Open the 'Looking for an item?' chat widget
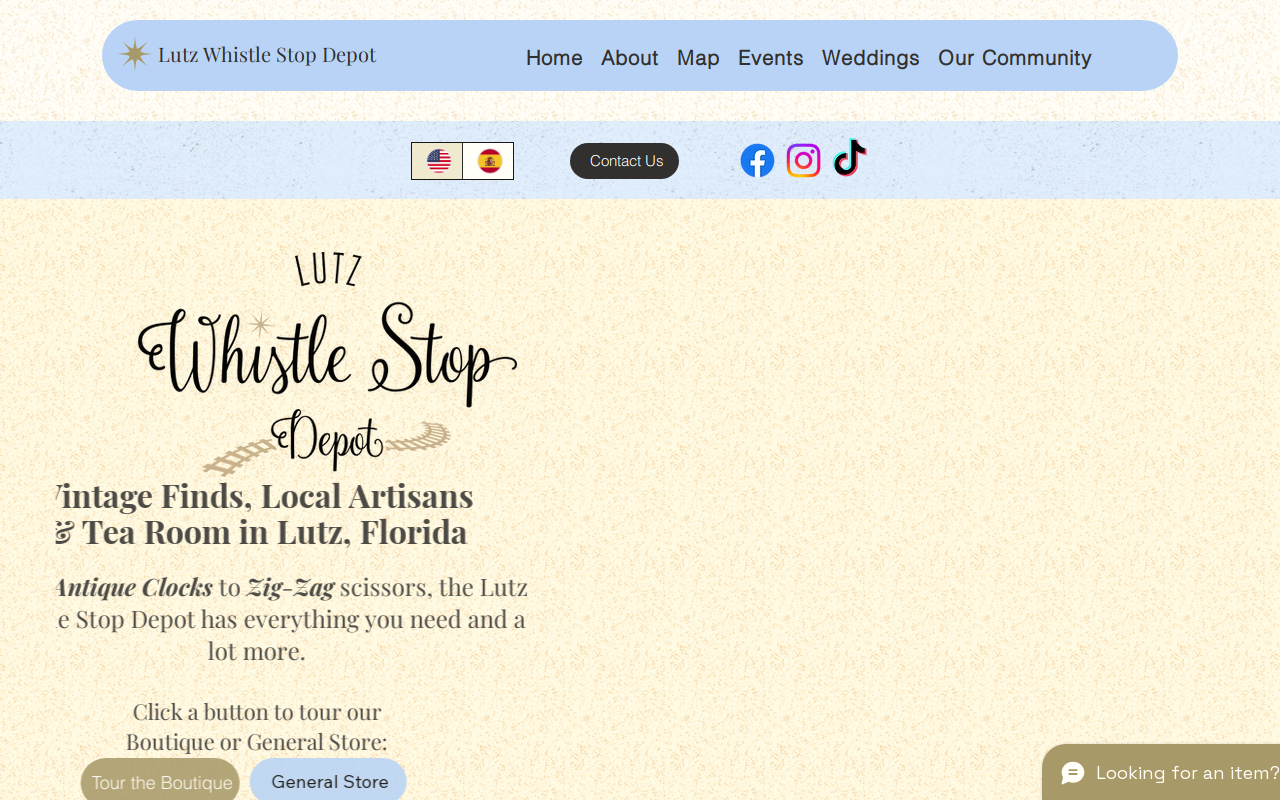The image size is (1280, 800). tap(1161, 772)
